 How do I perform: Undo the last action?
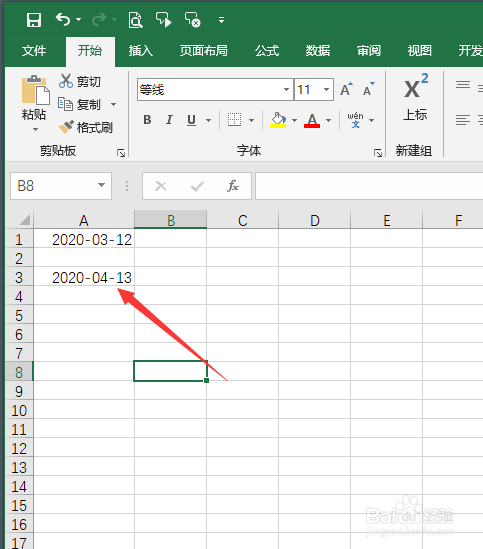pos(63,20)
